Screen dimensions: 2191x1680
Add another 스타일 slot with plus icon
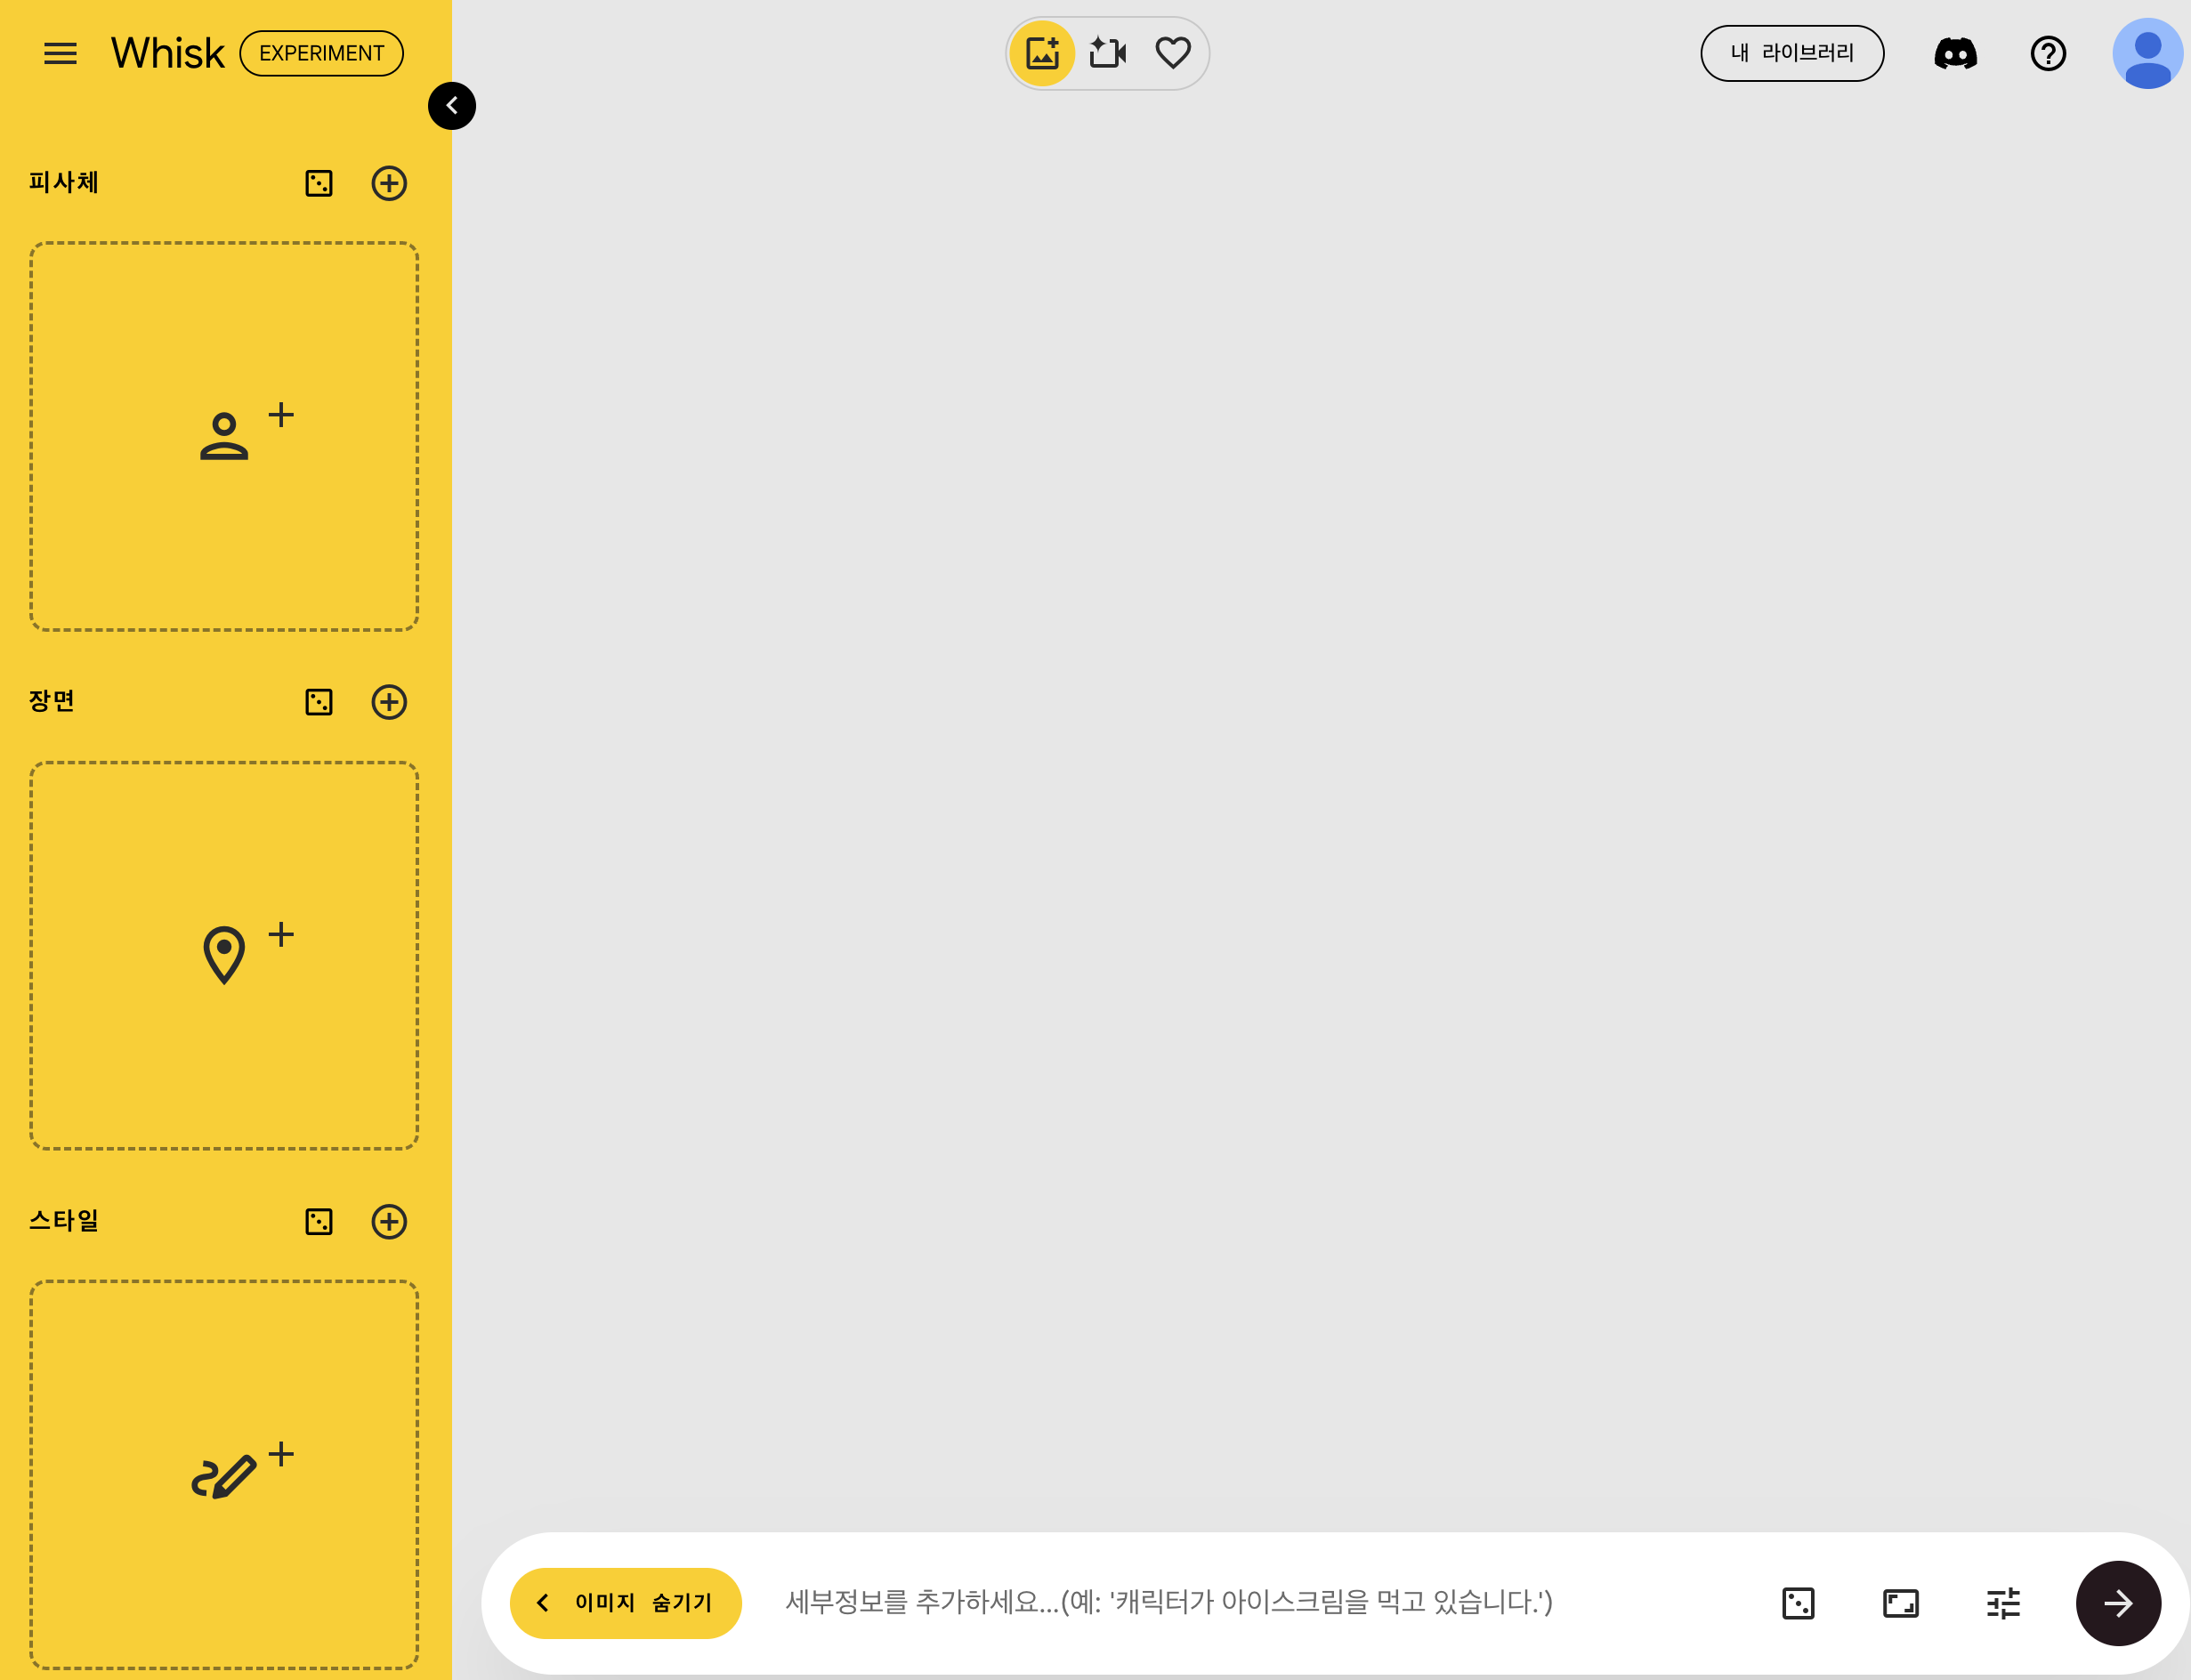pos(389,1221)
